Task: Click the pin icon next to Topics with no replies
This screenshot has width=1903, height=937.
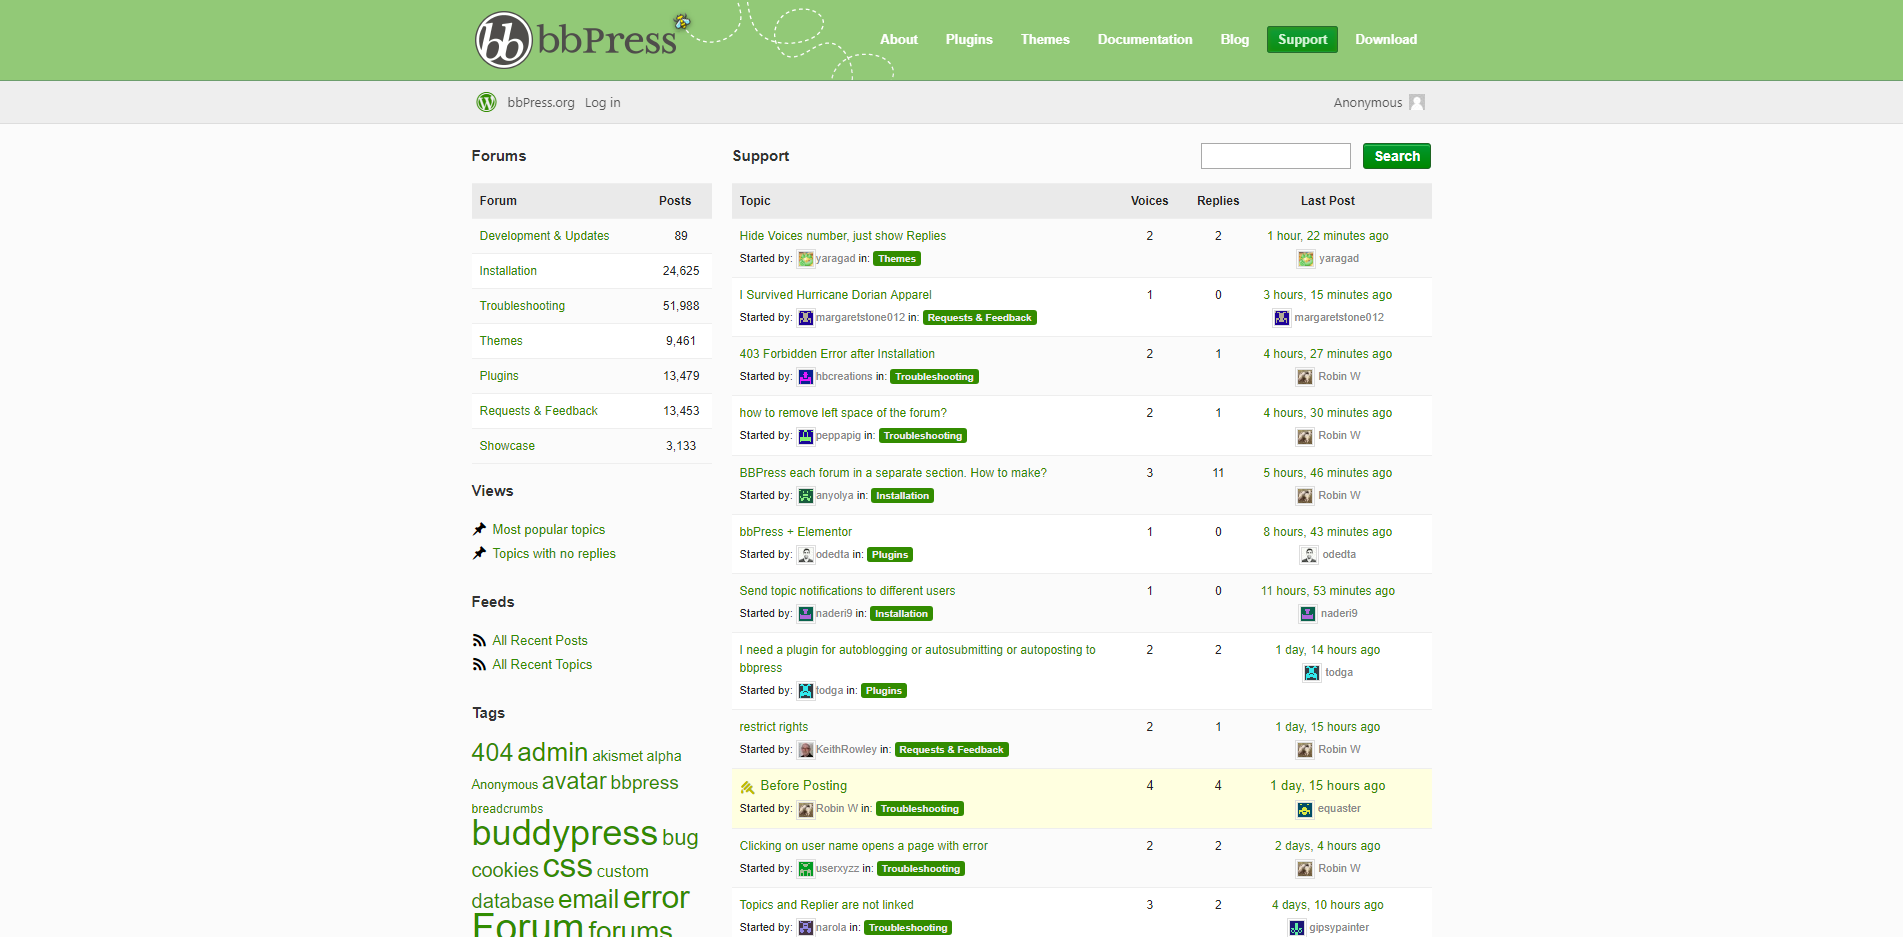Action: pos(479,553)
